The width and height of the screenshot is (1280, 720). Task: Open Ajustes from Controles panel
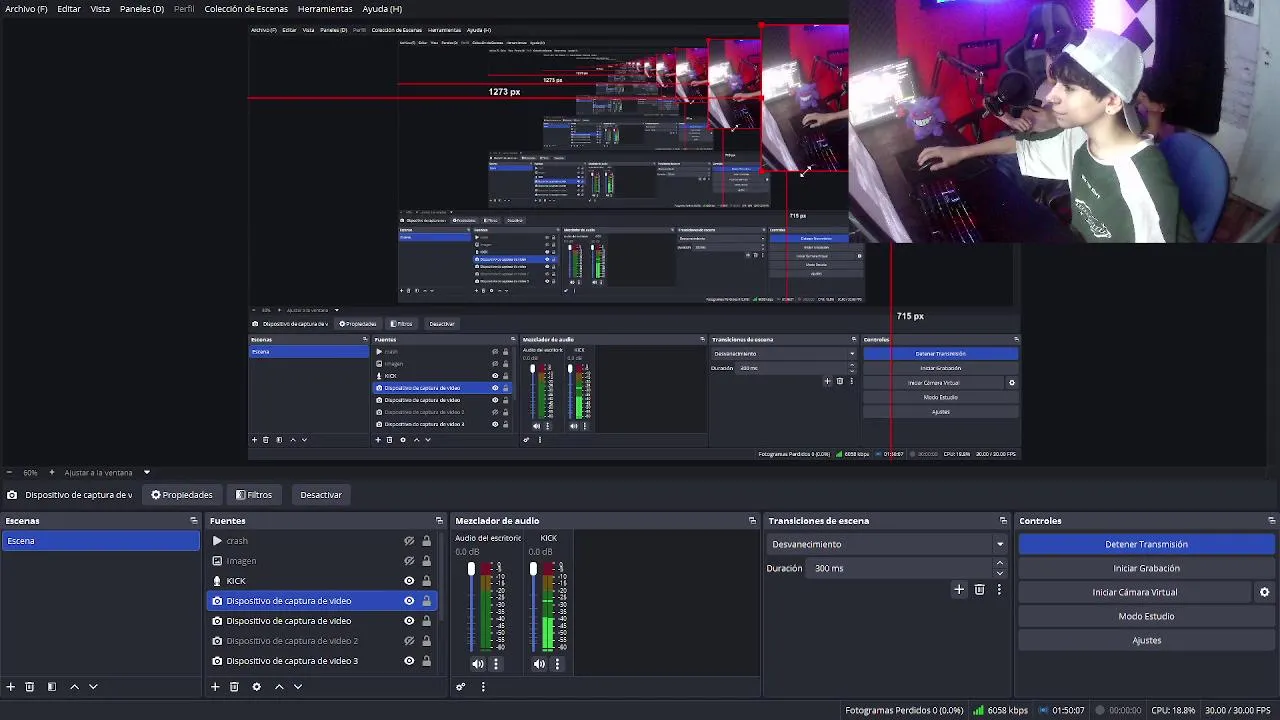[1146, 640]
